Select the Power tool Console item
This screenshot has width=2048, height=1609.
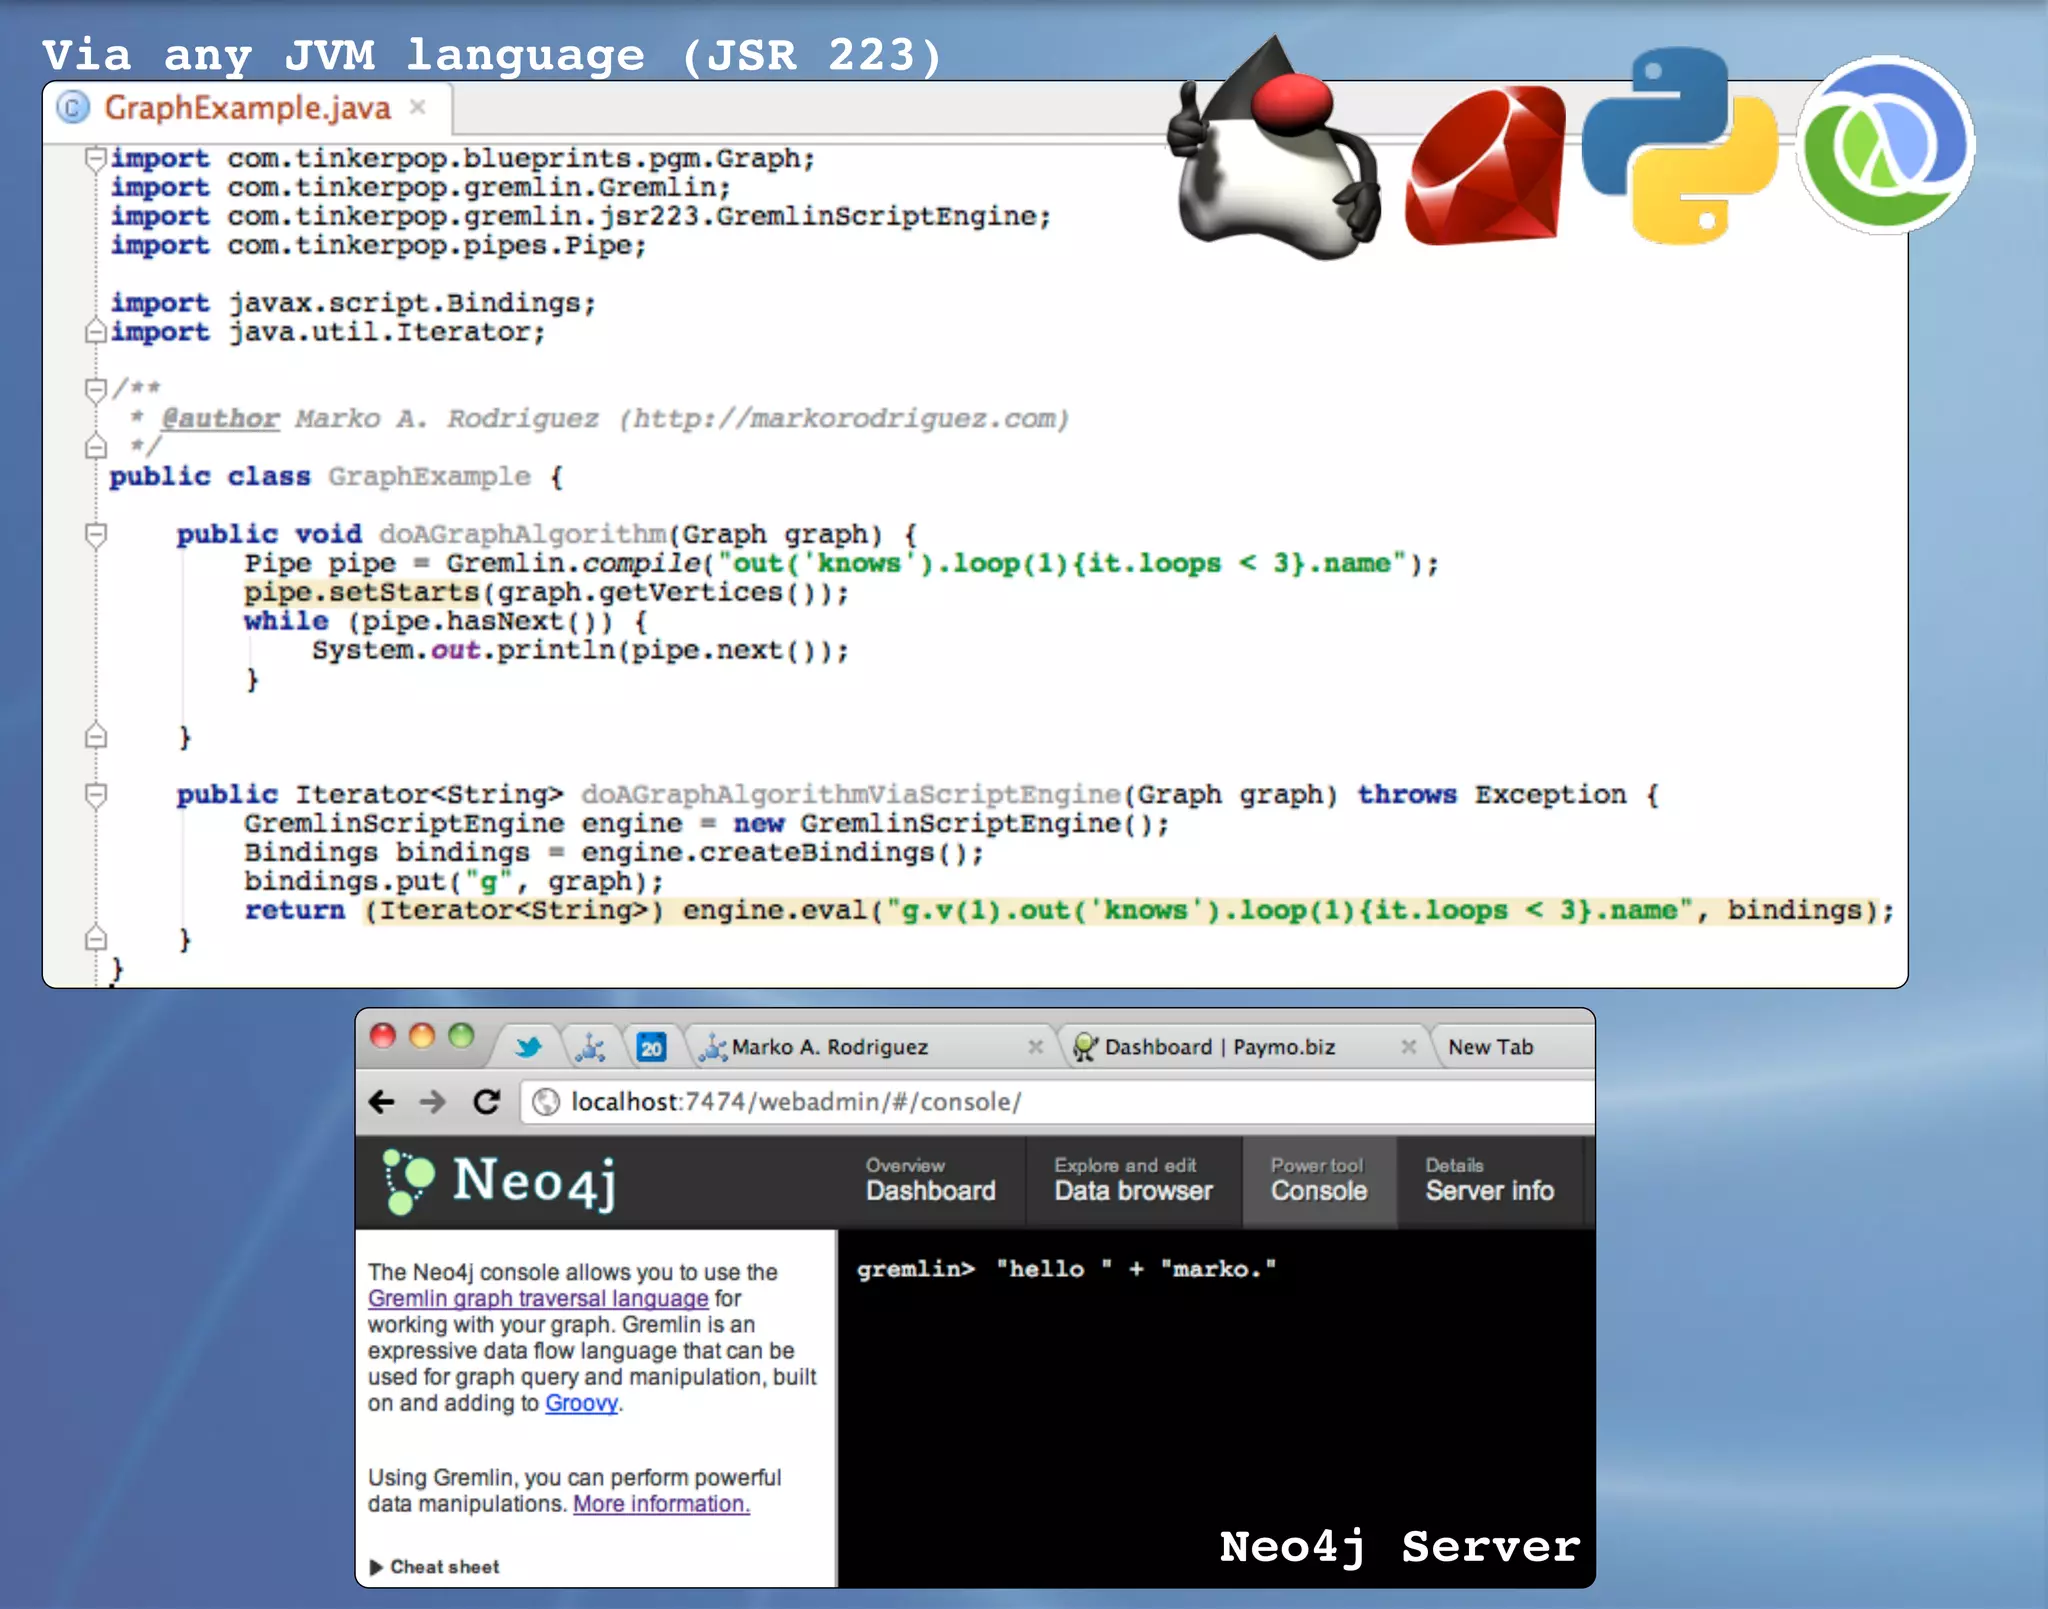1319,1181
